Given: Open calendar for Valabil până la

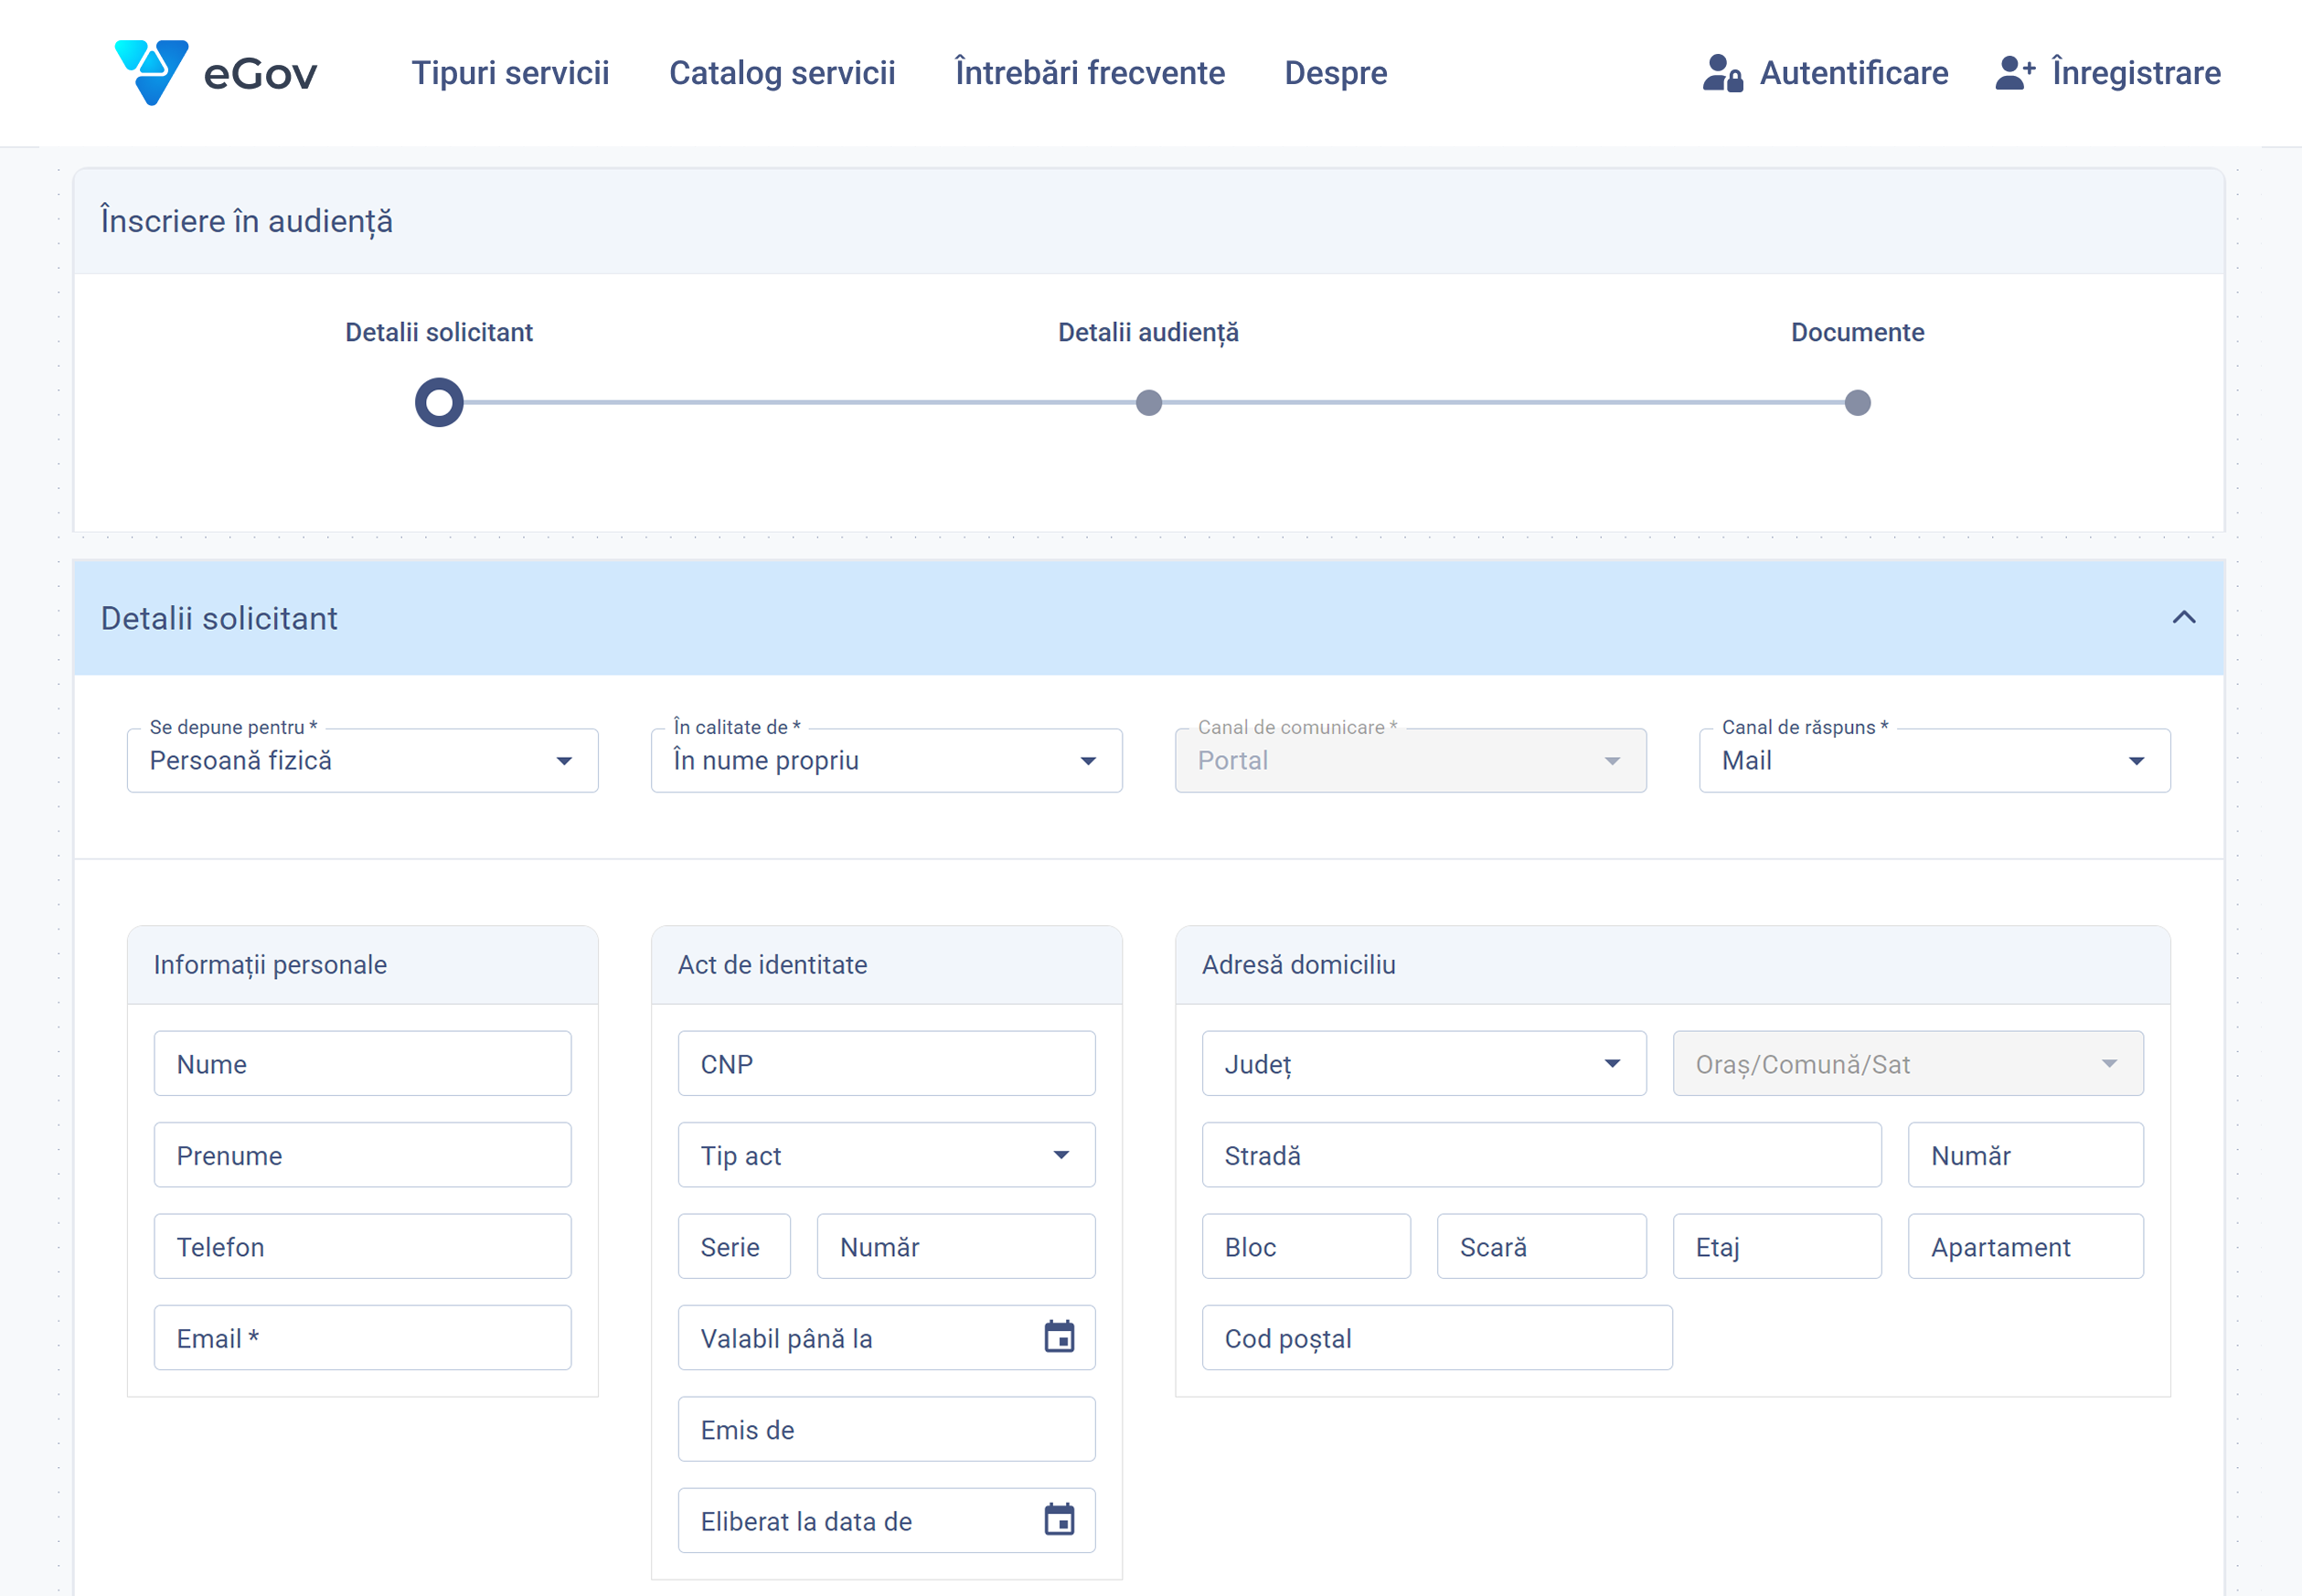Looking at the screenshot, I should [x=1059, y=1337].
